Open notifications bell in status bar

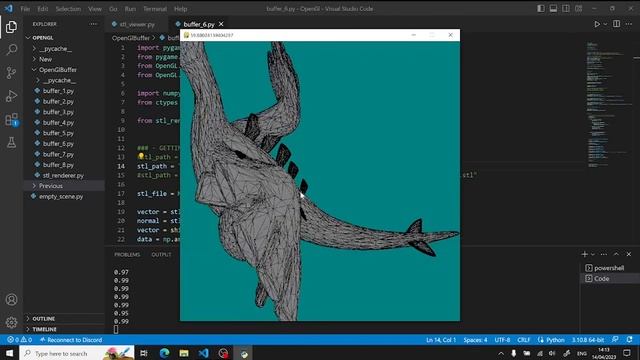click(629, 340)
